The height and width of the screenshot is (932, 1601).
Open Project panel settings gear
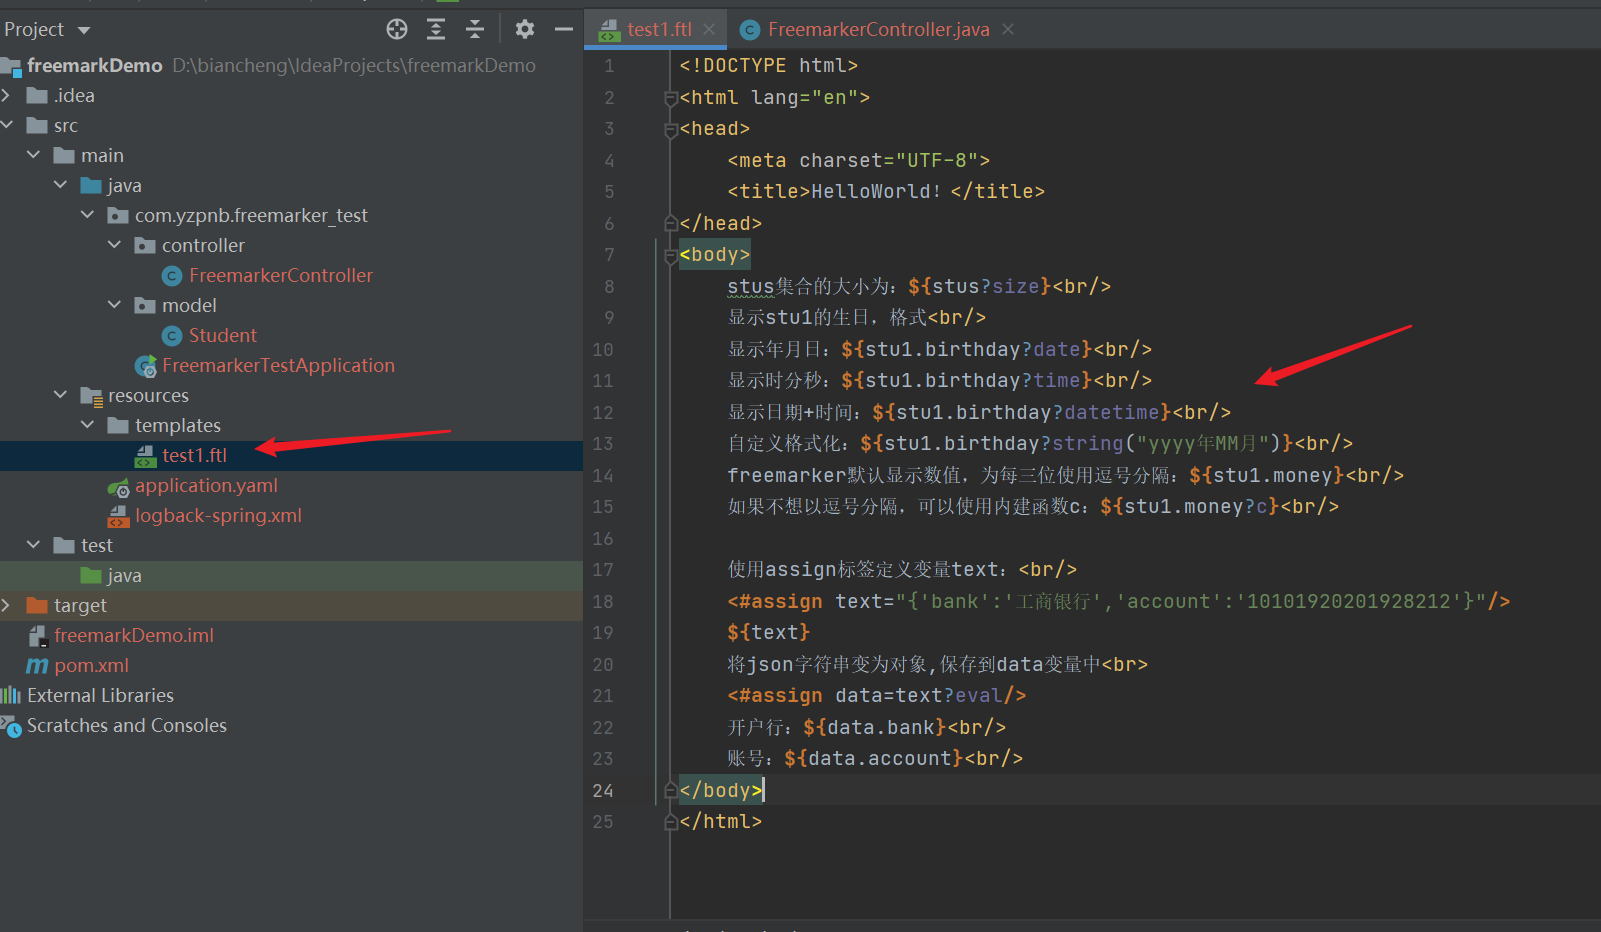pyautogui.click(x=525, y=29)
